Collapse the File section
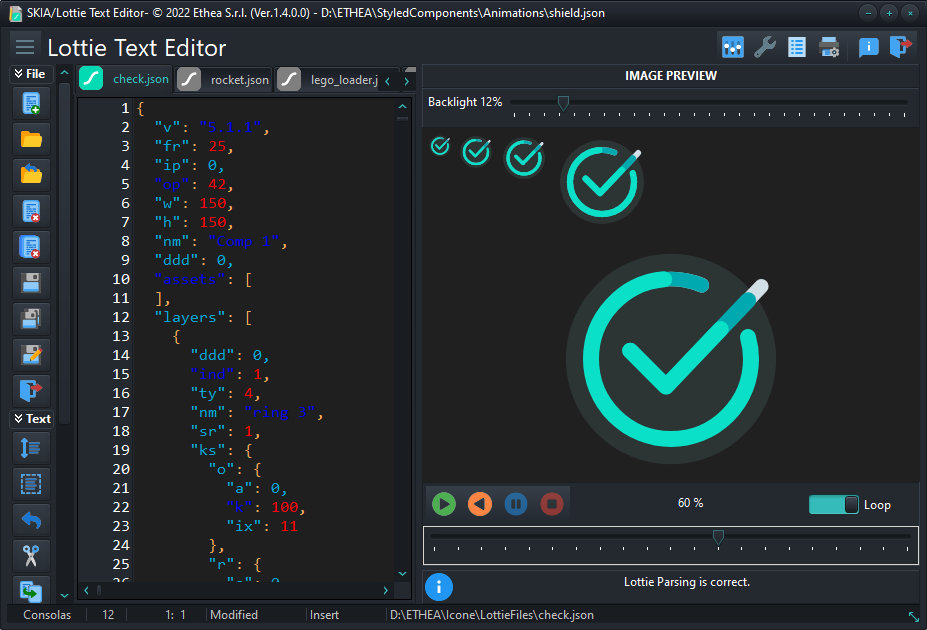927x630 pixels. pyautogui.click(x=31, y=74)
